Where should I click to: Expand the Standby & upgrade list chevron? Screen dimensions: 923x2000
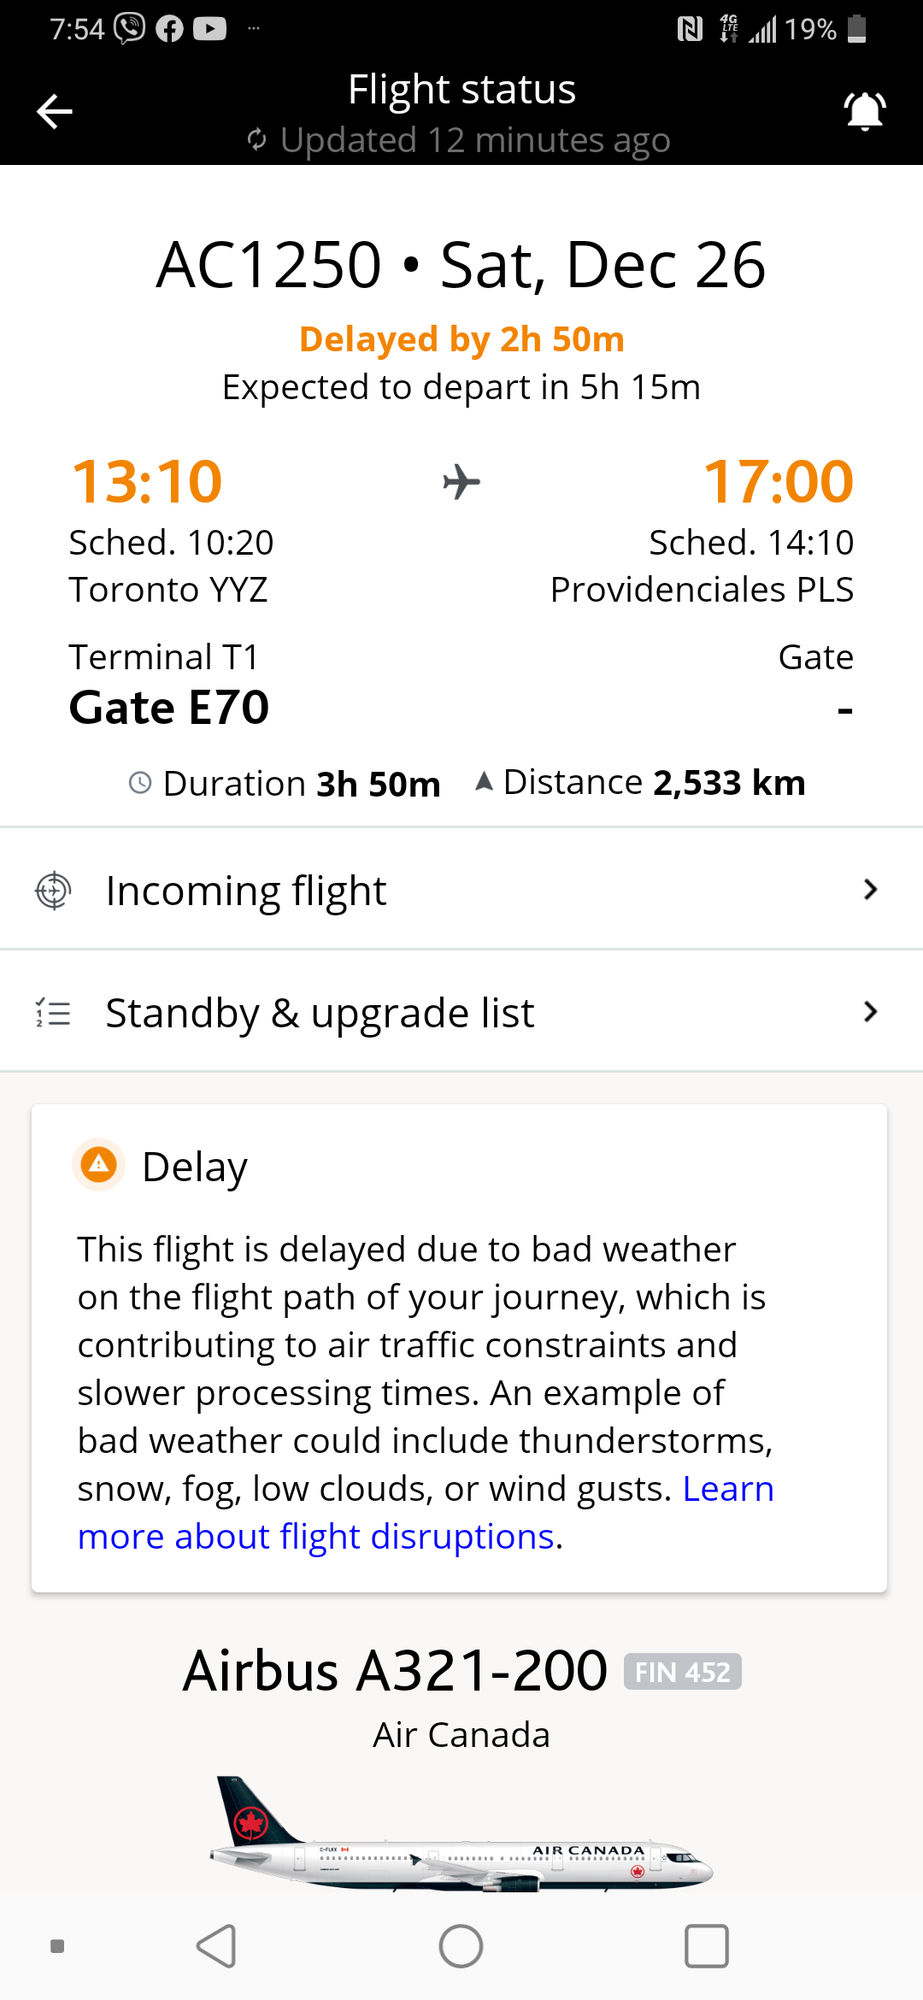tap(870, 1012)
